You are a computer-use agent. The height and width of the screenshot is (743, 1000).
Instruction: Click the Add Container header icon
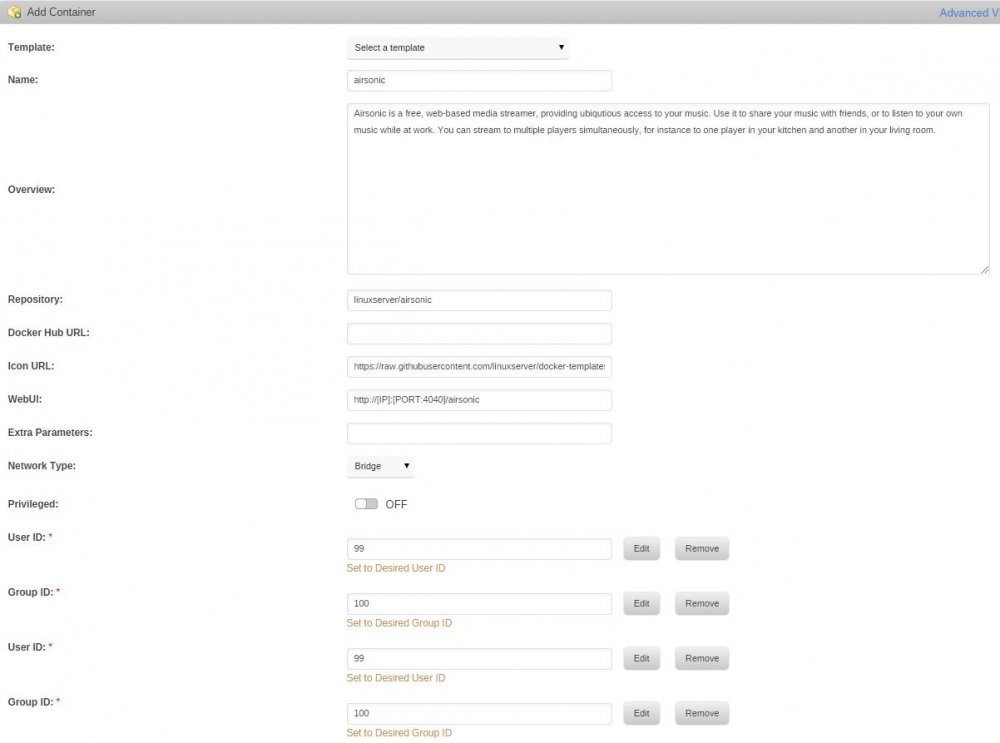tap(15, 12)
